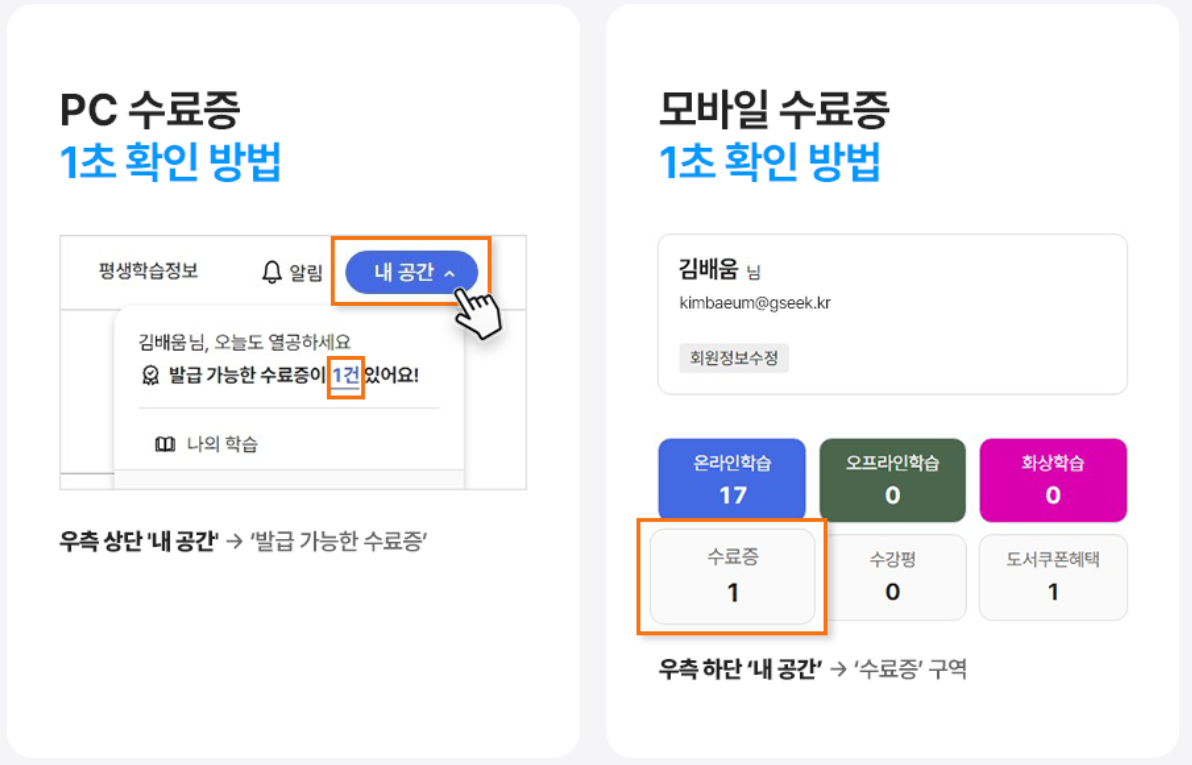Open the magenta 화상학습 0 tile
Image resolution: width=1192 pixels, height=765 pixels.
1053,480
